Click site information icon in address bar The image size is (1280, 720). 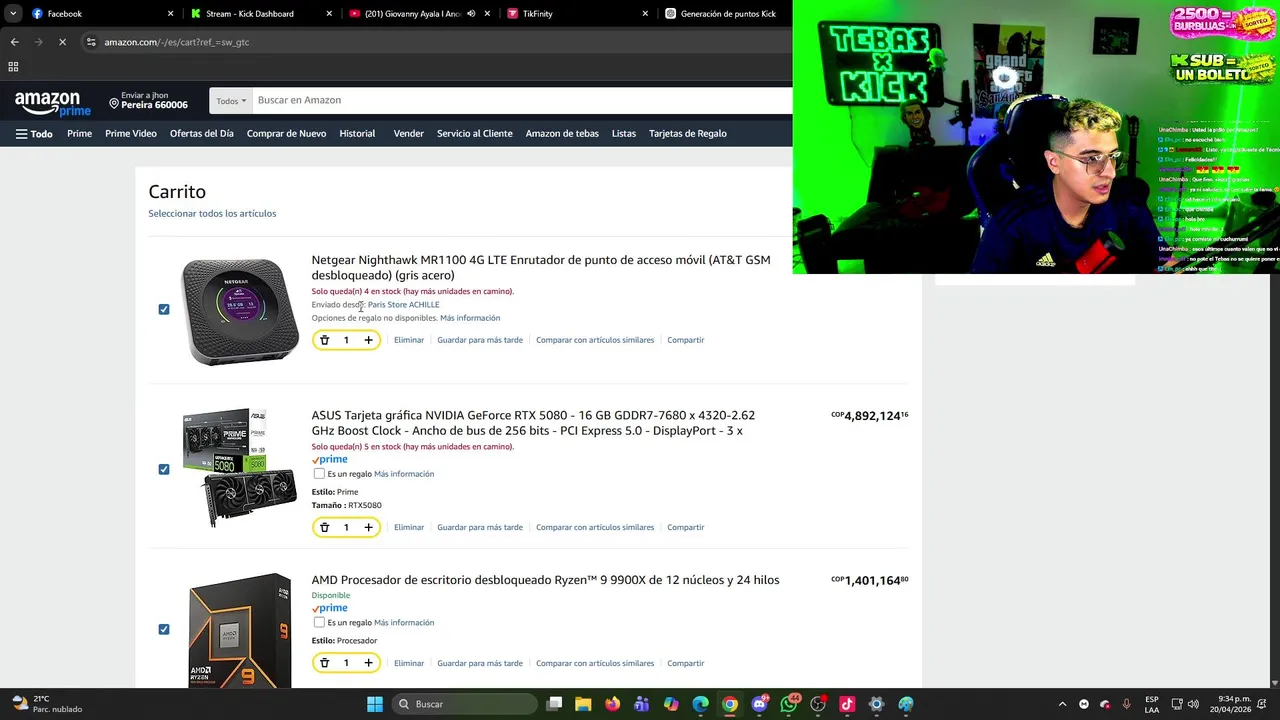(x=91, y=42)
